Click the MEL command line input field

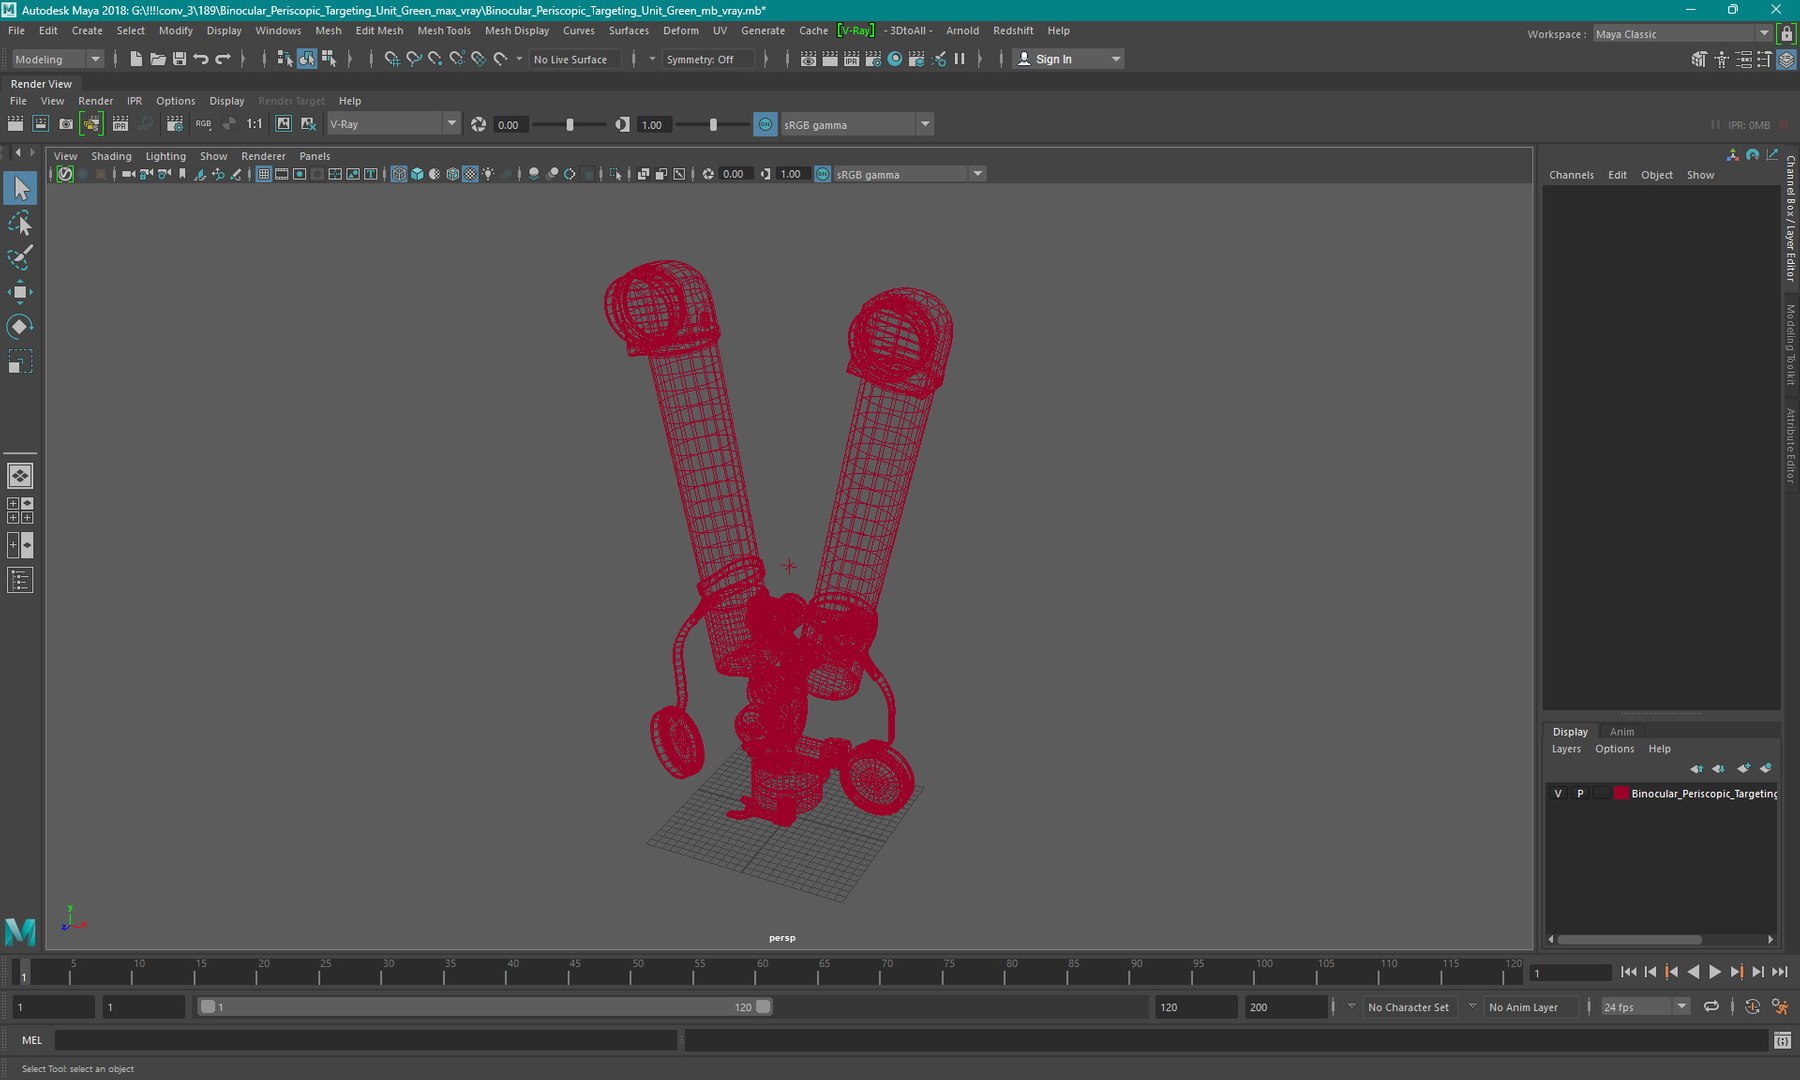click(x=365, y=1040)
